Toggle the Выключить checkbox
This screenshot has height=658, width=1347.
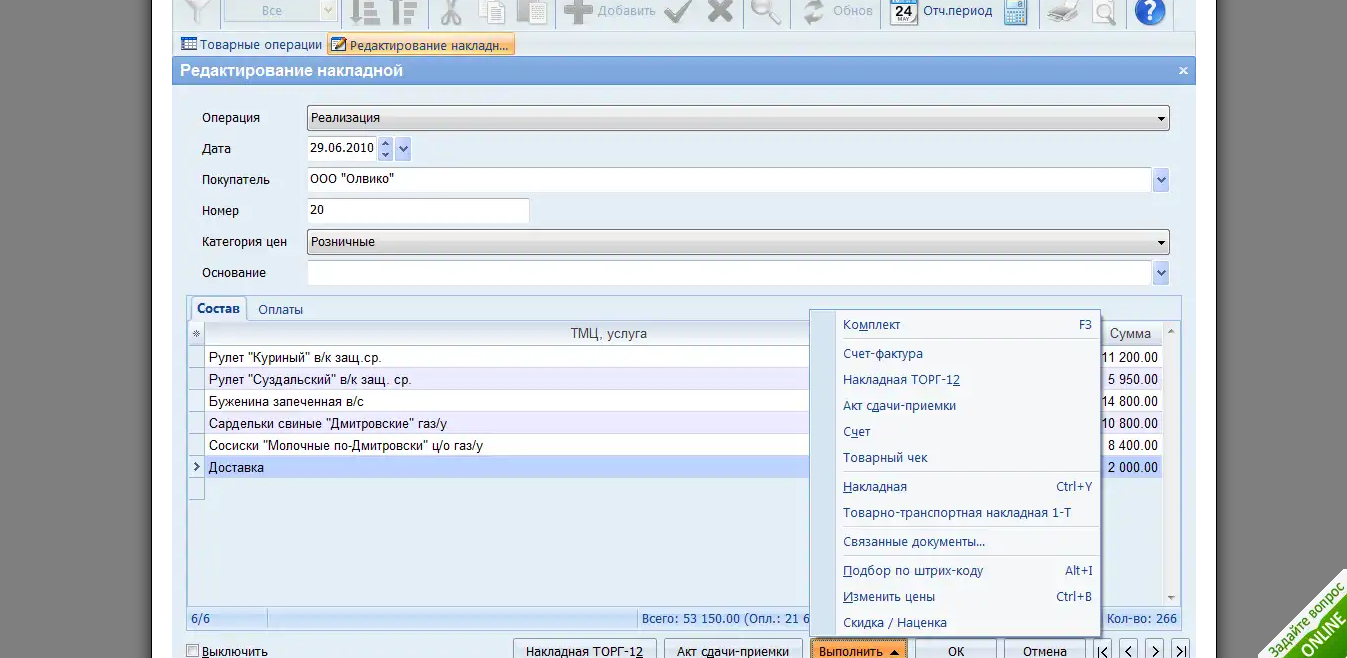193,651
